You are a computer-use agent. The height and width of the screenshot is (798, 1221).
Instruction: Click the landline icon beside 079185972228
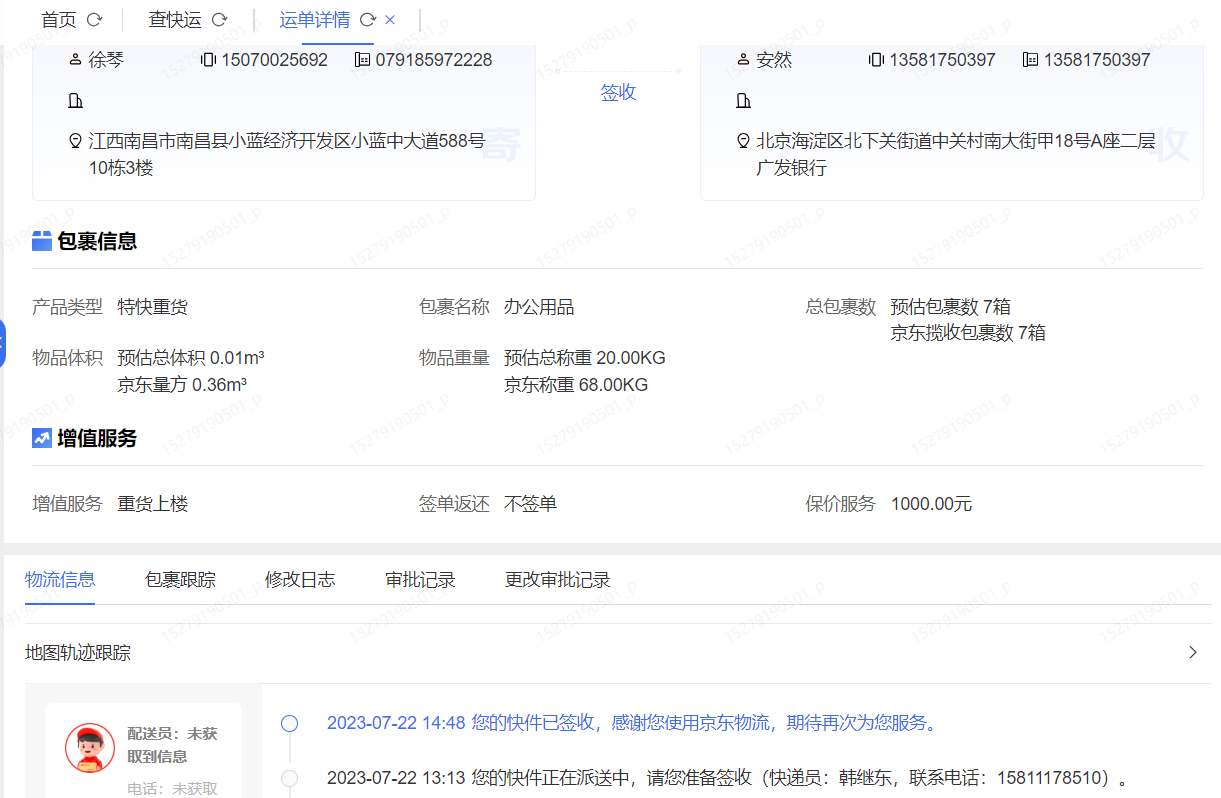(x=362, y=60)
